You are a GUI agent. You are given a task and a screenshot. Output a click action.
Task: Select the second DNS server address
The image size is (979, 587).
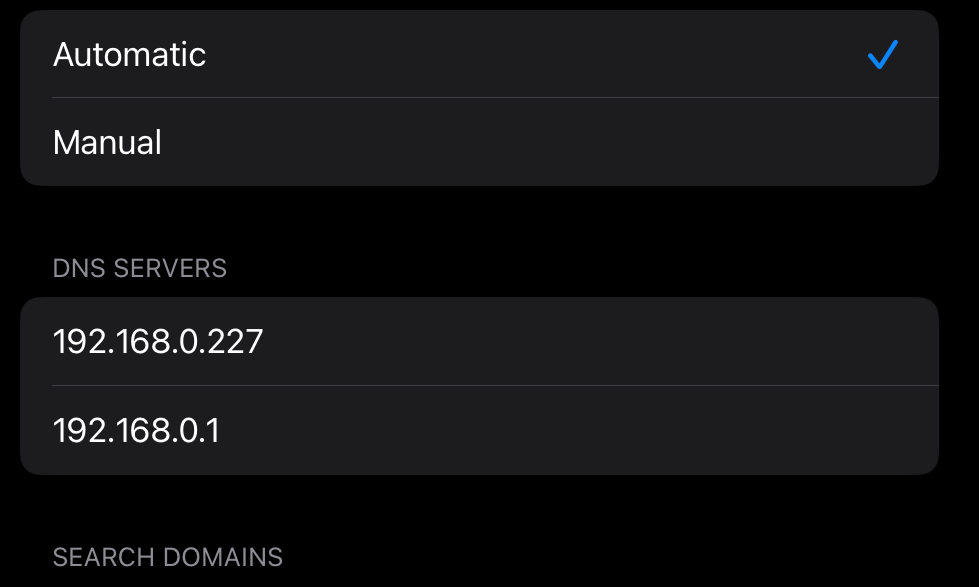tap(136, 430)
